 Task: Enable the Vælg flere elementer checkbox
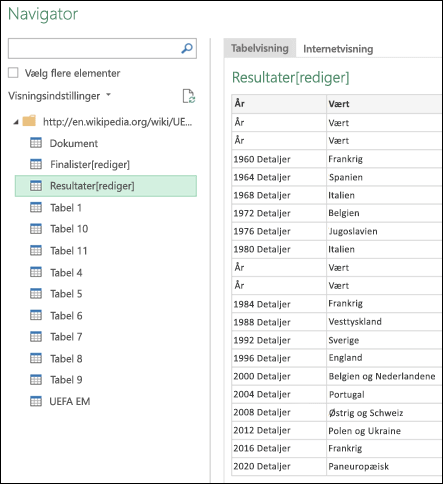[x=13, y=73]
